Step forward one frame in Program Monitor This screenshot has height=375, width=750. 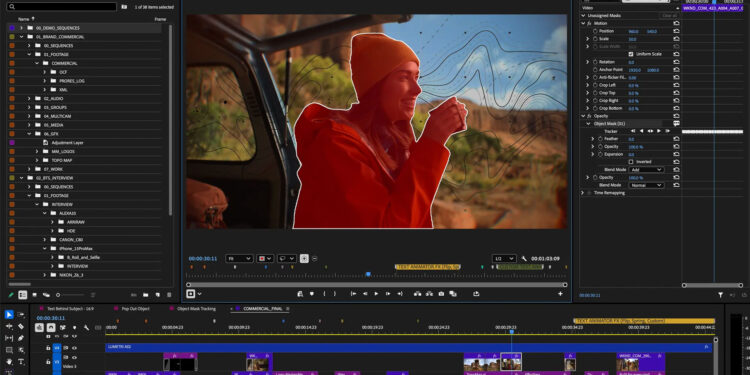click(x=388, y=294)
